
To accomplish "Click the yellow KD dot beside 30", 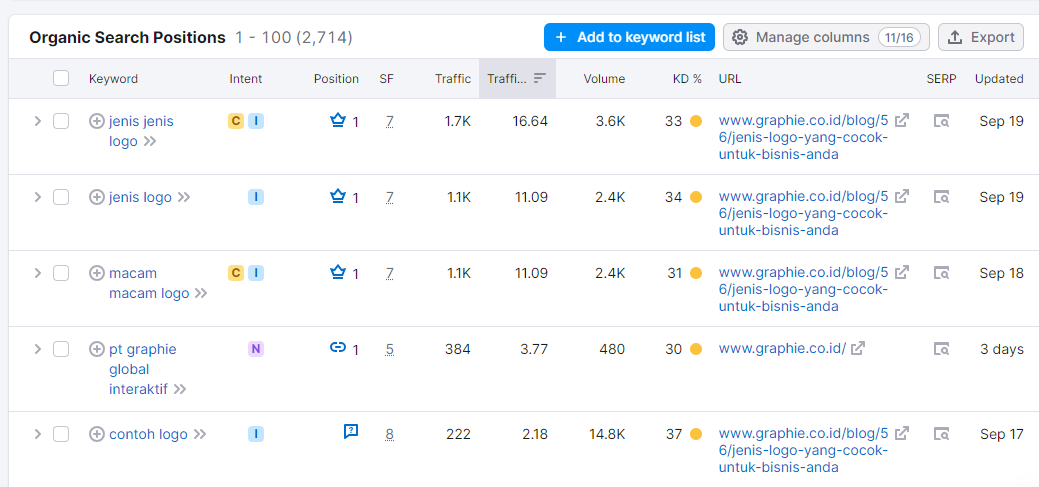I will tap(696, 349).
